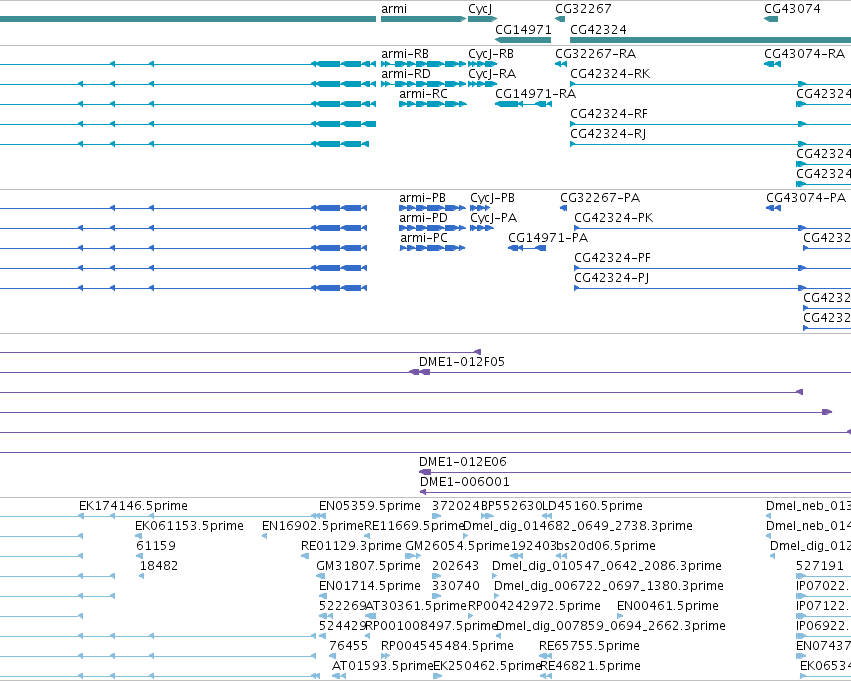Click the CG43074-PA protein label
Screen dimensions: 851x681
(806, 198)
